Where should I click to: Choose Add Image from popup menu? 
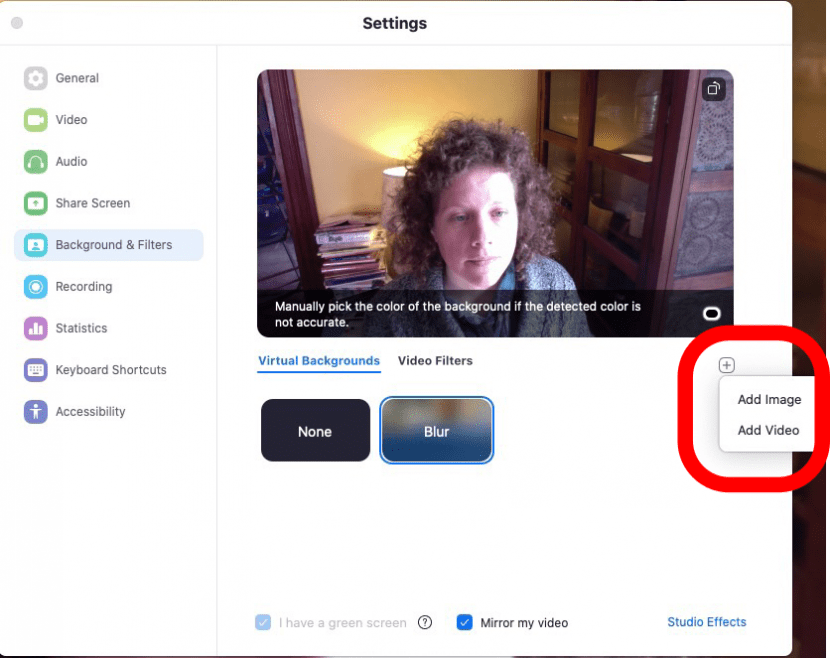[769, 400]
